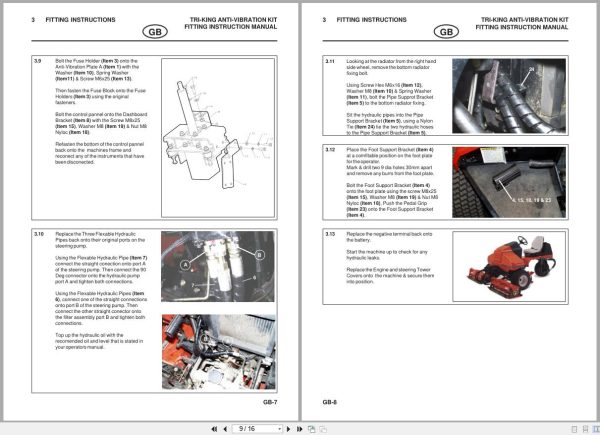Viewport: 600px width, 435px height.
Task: Click step number '3.13'
Action: [x=330, y=234]
